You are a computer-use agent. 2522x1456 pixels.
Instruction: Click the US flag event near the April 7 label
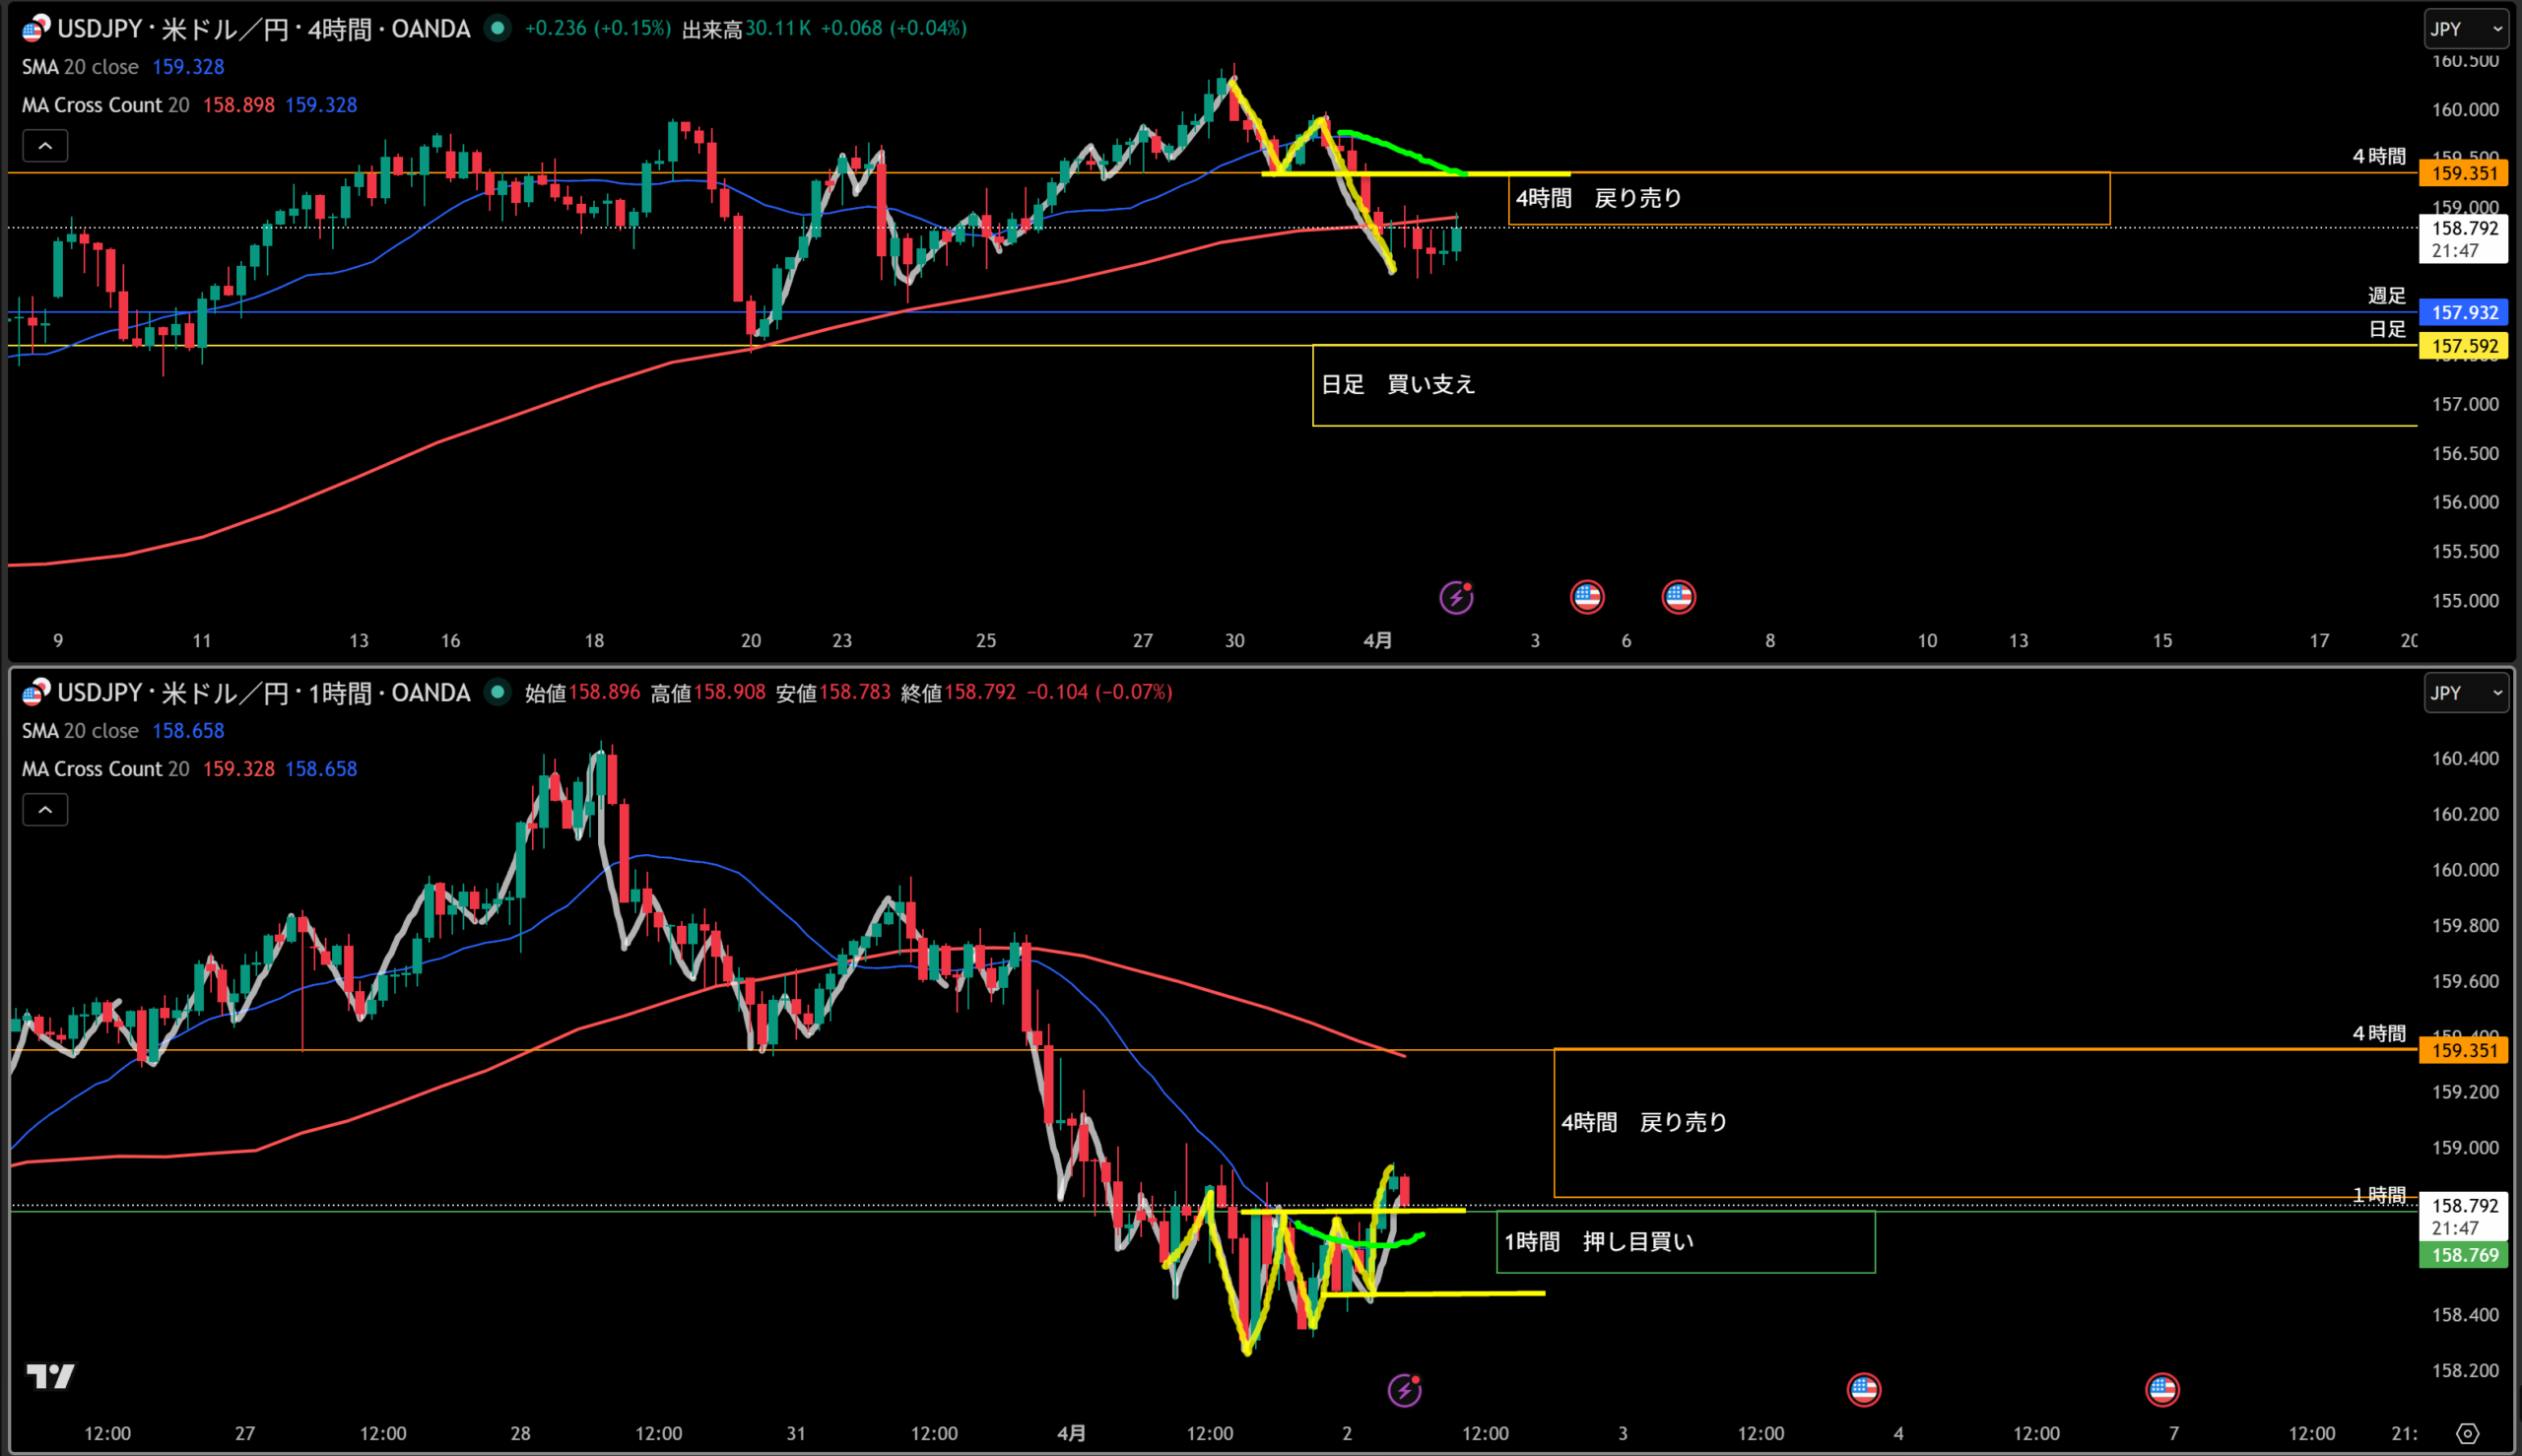click(x=2162, y=1390)
